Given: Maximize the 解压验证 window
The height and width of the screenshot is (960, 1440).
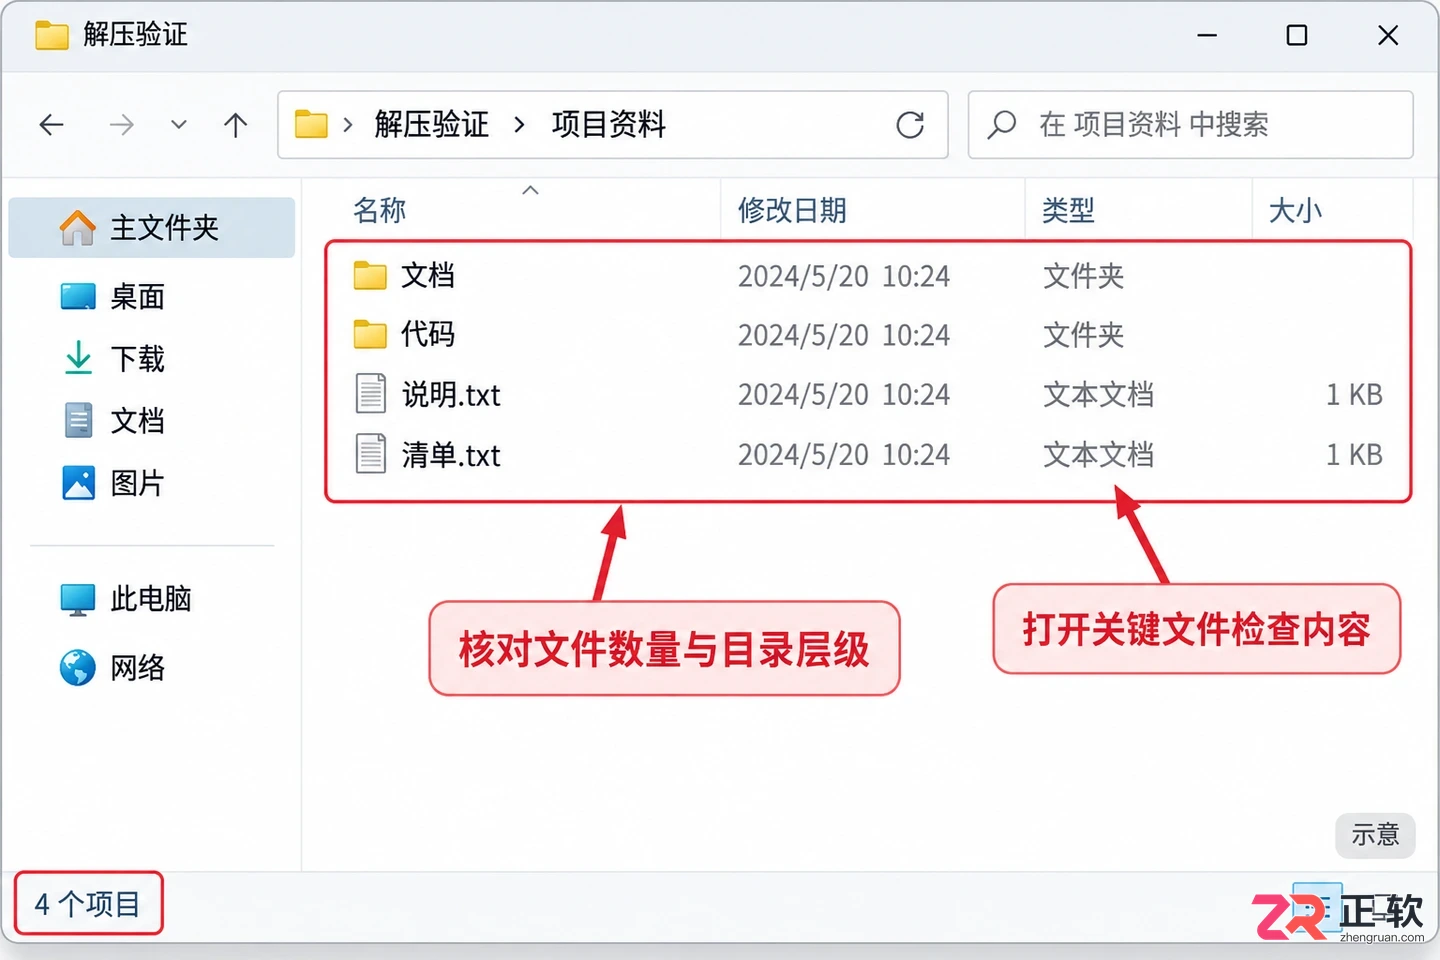Looking at the screenshot, I should (1297, 35).
